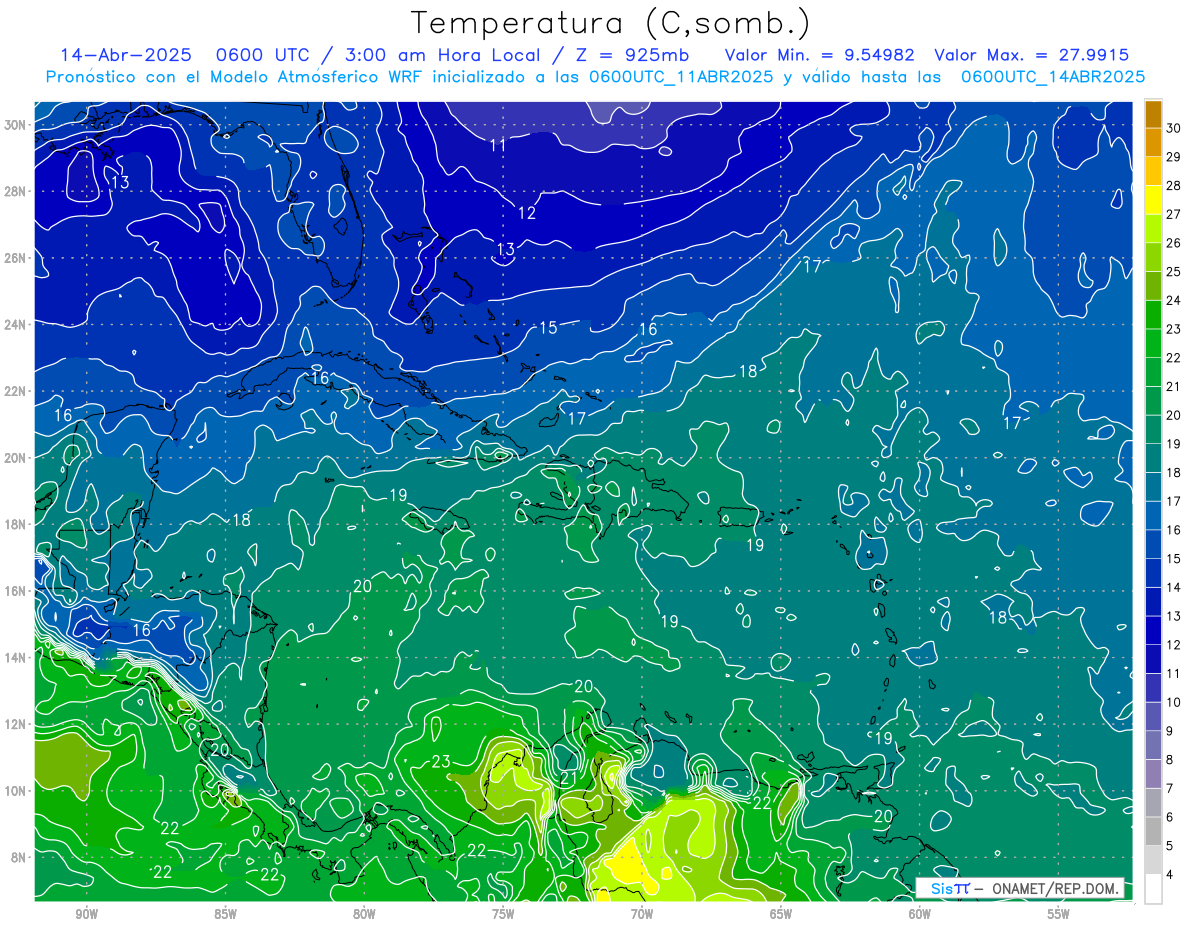The height and width of the screenshot is (927, 1200).
Task: Click the "22N" latitude axis label
Action: 15,391
